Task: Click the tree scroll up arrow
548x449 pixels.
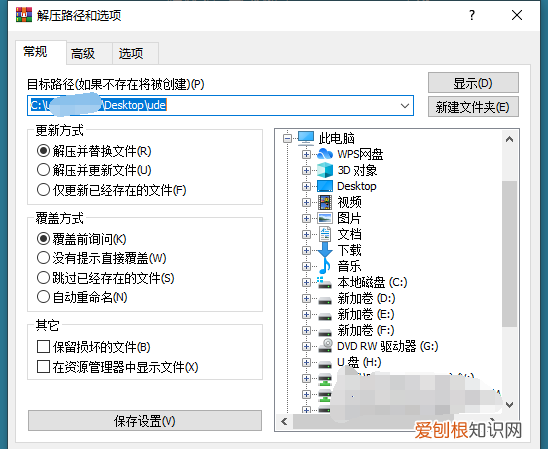Action: tap(510, 139)
